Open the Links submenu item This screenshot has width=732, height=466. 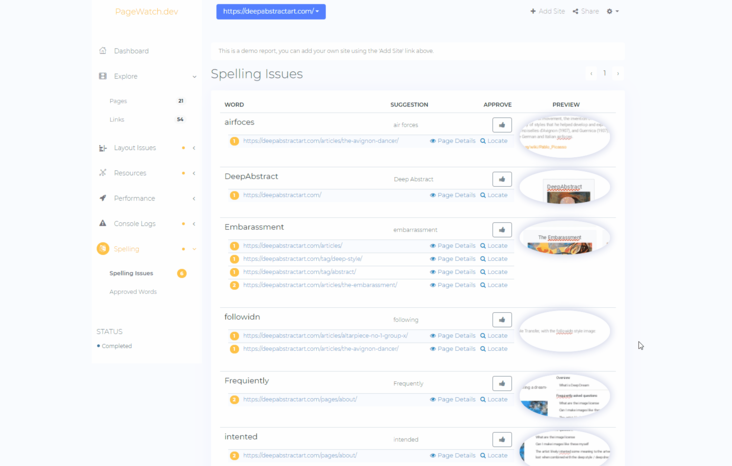[117, 120]
